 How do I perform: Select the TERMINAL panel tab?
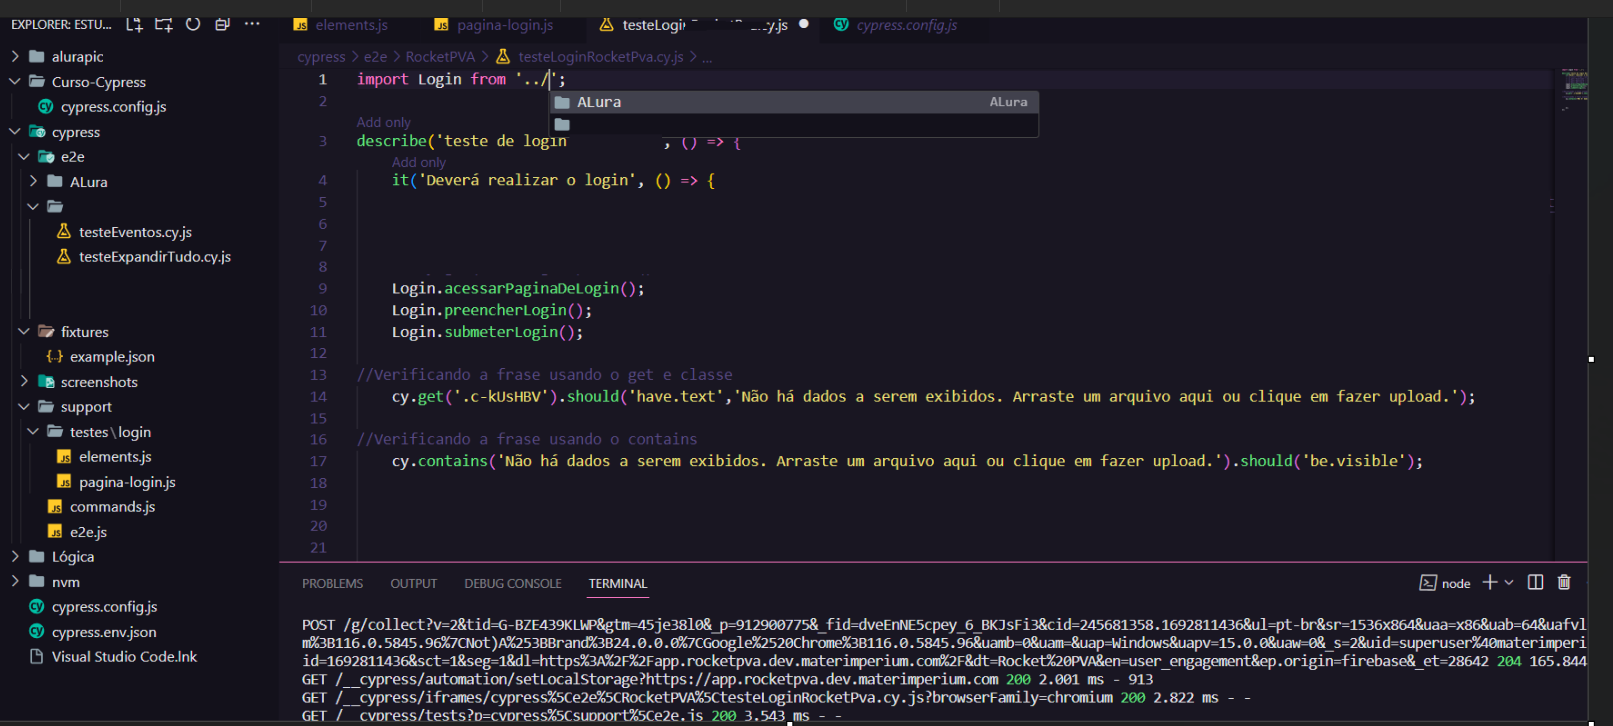click(618, 583)
